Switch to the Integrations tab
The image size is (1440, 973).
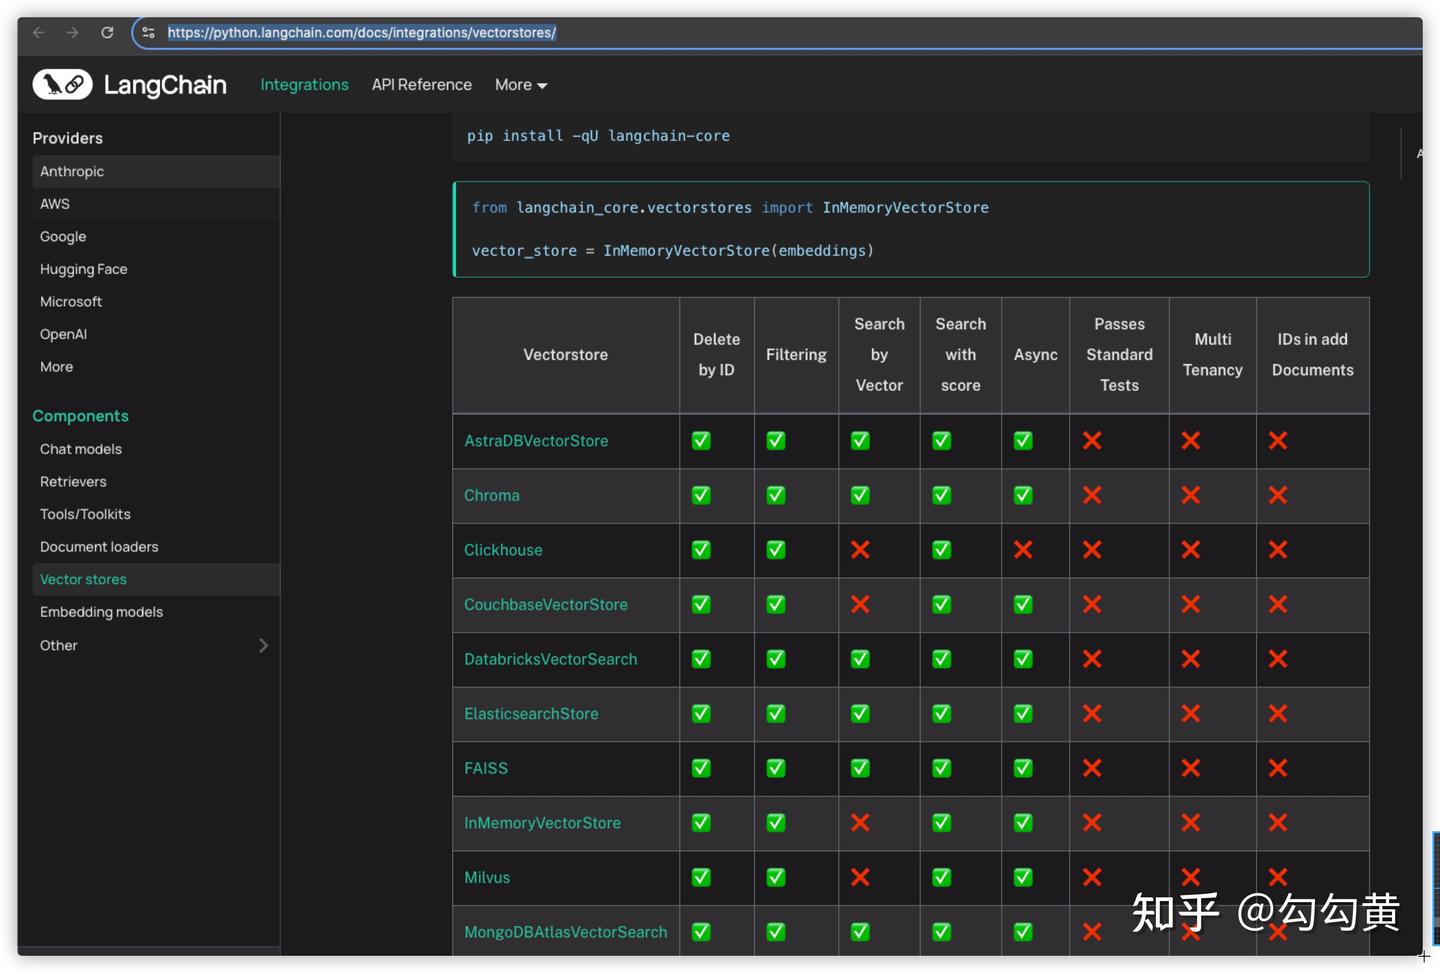[x=304, y=85]
